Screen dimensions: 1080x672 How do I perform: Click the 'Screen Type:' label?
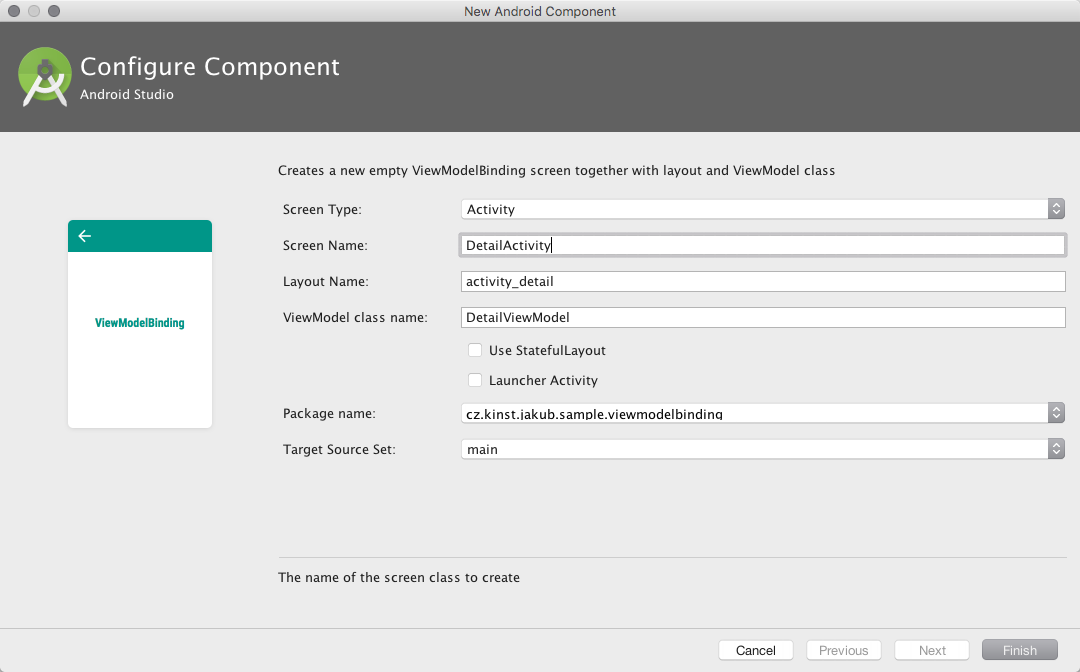tap(322, 209)
